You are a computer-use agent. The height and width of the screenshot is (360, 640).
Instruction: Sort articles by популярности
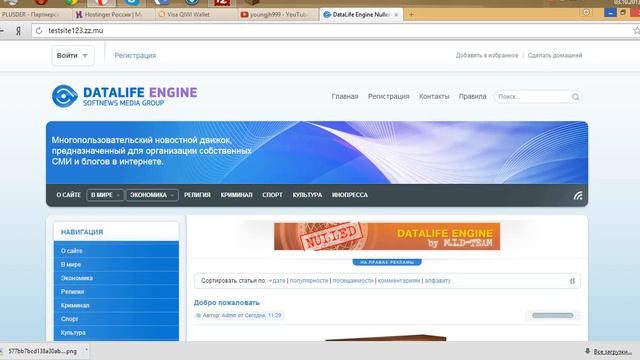309,281
